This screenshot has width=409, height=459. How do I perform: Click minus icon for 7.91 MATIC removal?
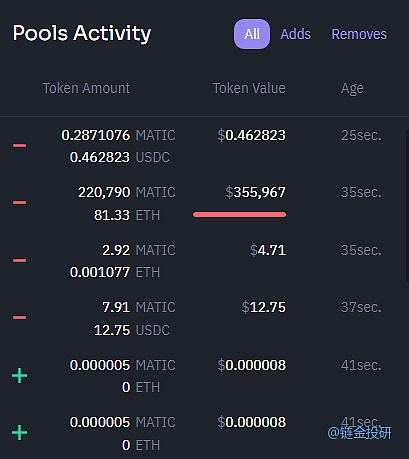(x=19, y=317)
